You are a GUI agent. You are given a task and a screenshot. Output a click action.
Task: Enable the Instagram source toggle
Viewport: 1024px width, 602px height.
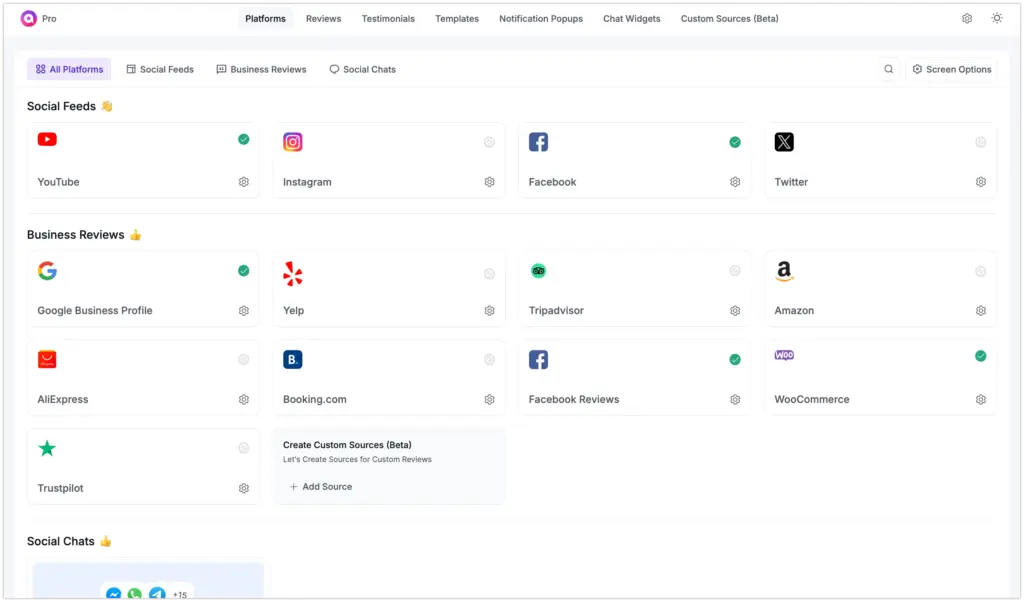pyautogui.click(x=489, y=141)
